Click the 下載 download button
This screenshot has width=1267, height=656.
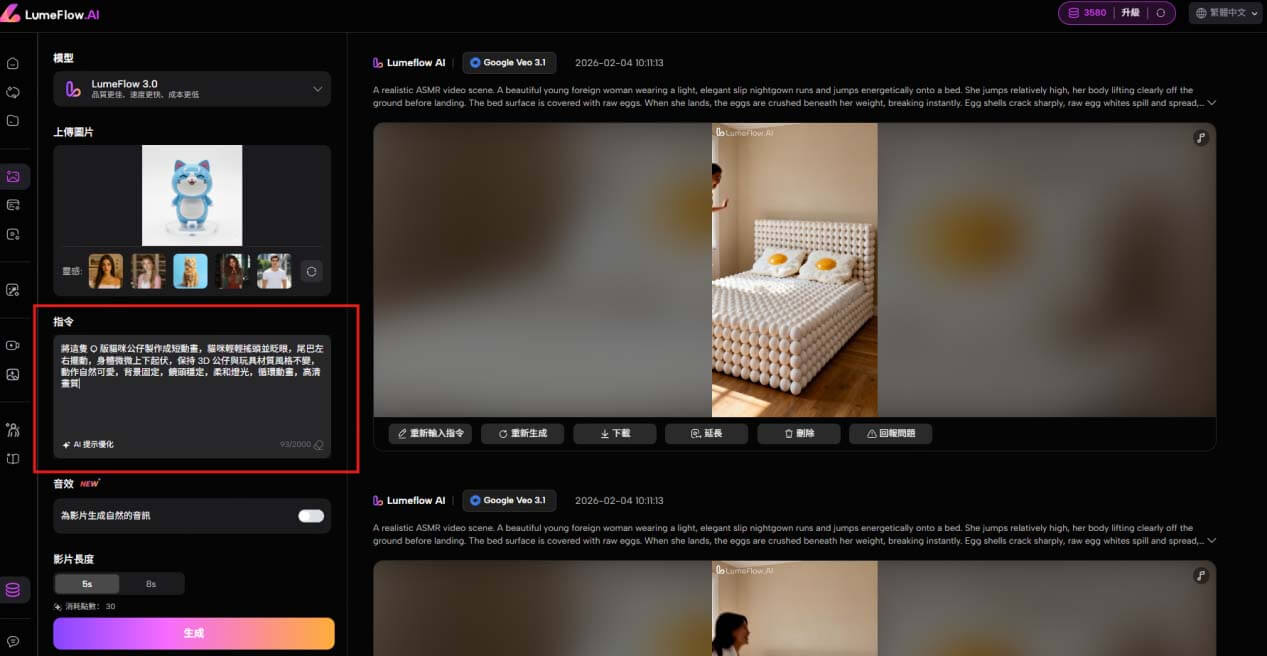(x=615, y=434)
